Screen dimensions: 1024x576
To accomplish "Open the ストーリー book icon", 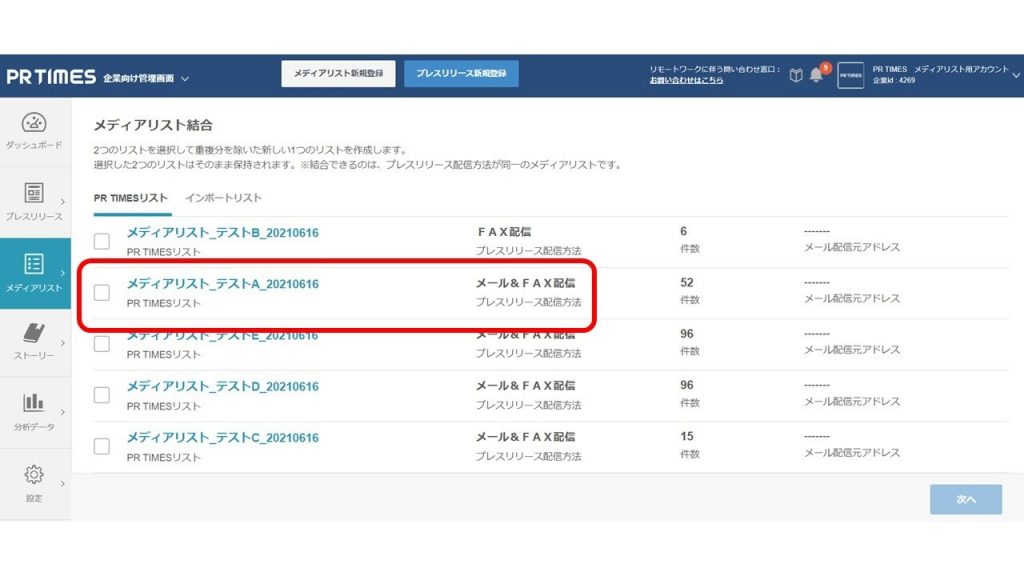I will pos(34,334).
